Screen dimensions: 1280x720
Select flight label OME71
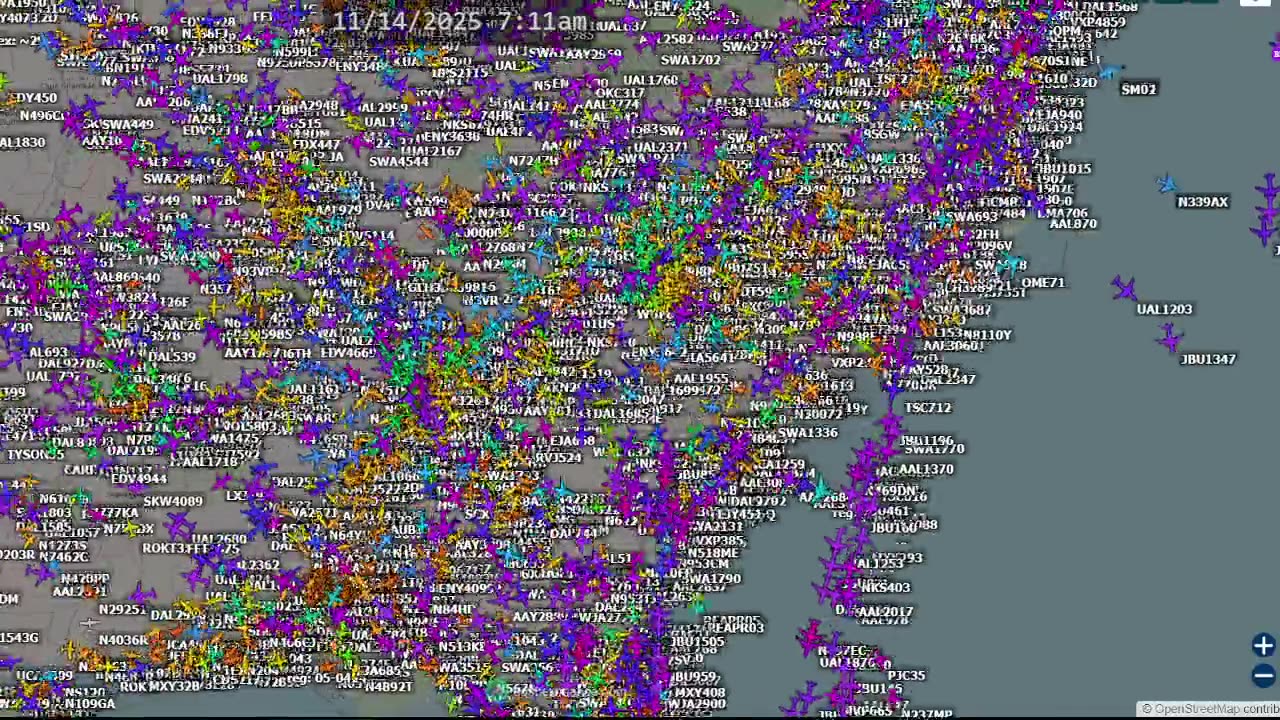pos(1043,283)
